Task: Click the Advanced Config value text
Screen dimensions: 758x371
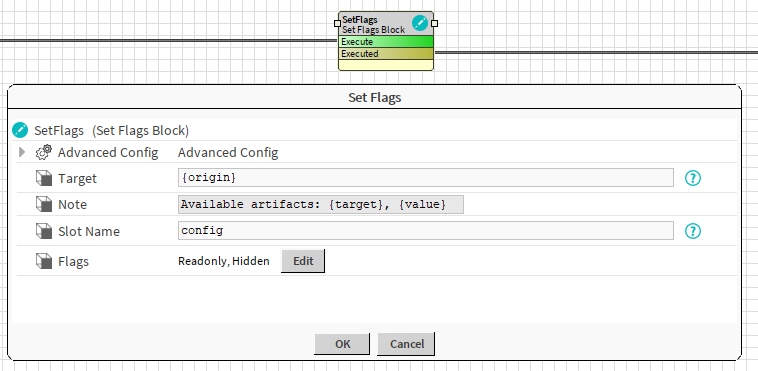Action: click(228, 153)
